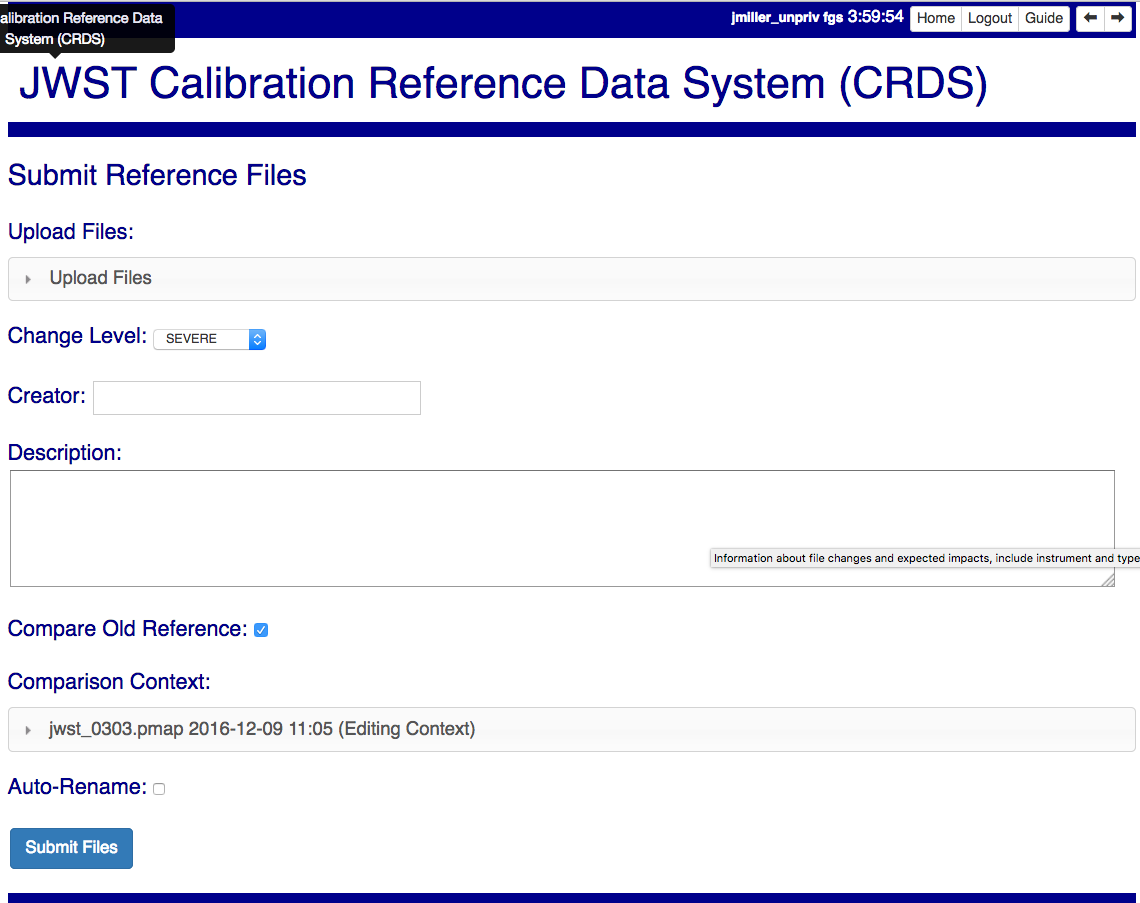Enable the Auto-Rename checkbox

[159, 789]
